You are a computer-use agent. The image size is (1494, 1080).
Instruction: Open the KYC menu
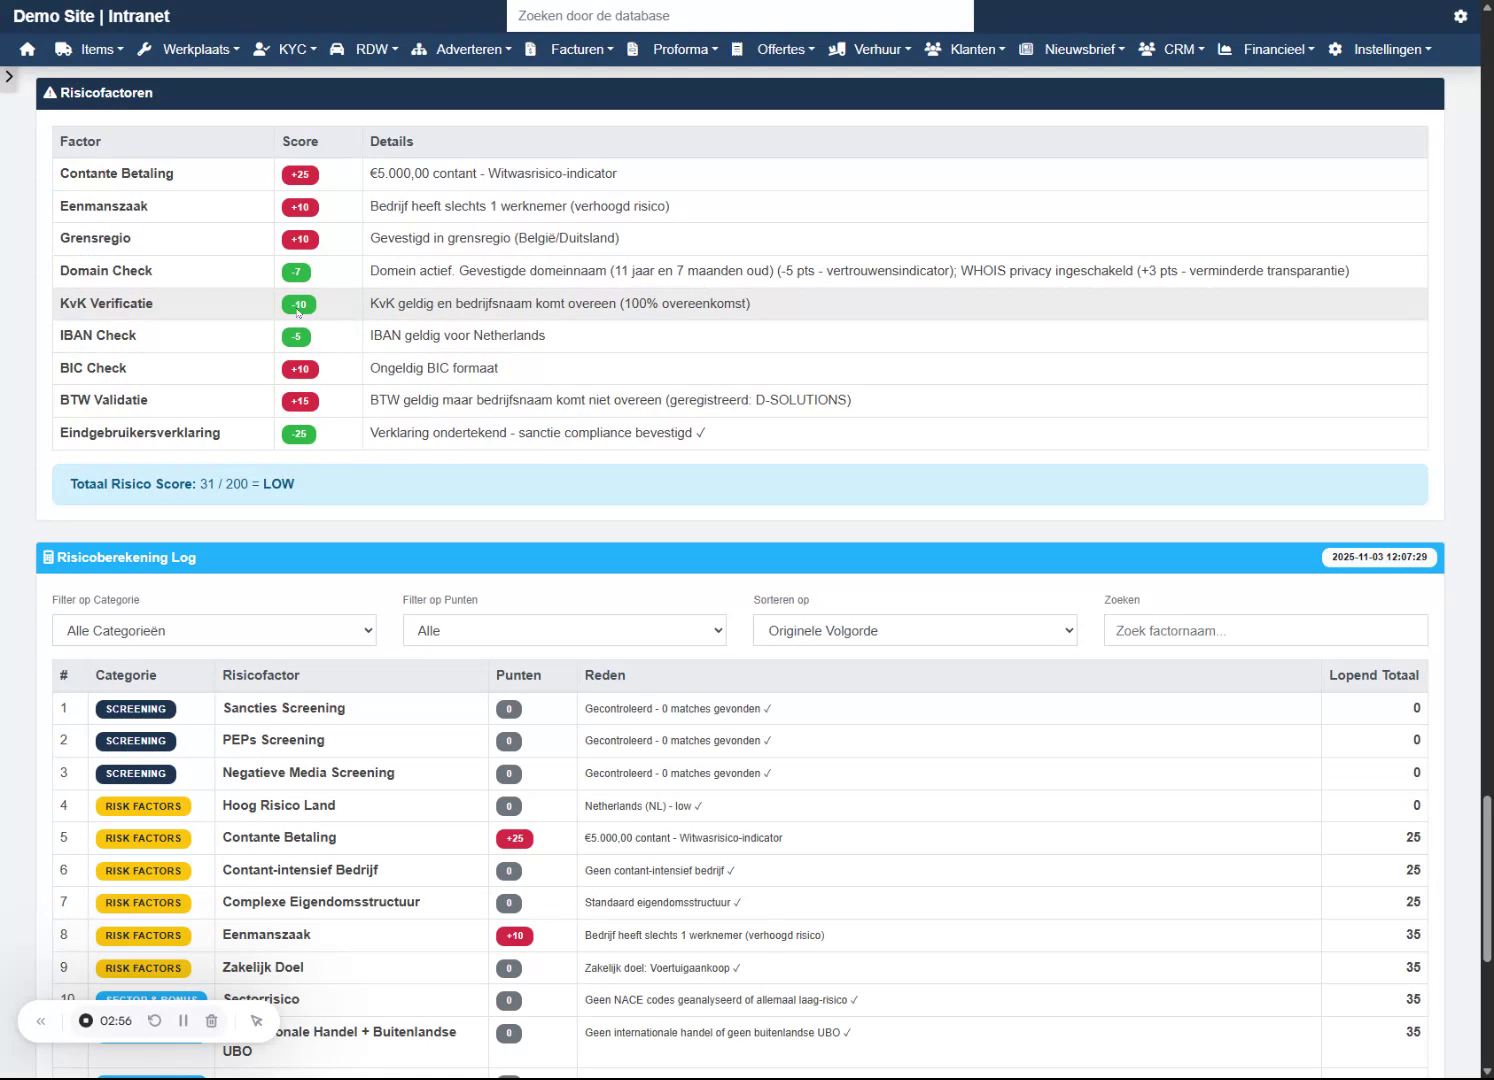pyautogui.click(x=297, y=49)
